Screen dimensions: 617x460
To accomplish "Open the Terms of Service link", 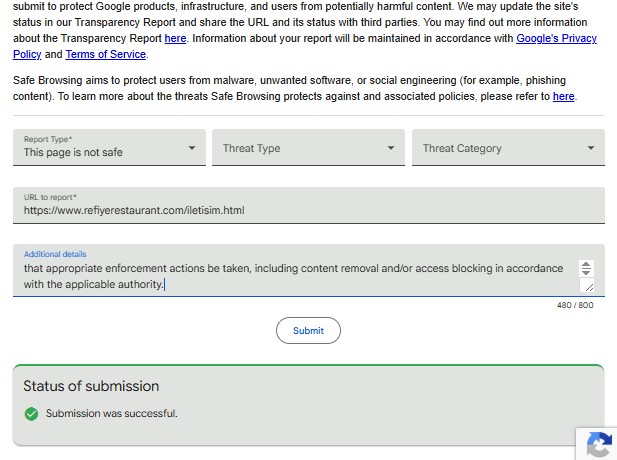I will (x=105, y=54).
